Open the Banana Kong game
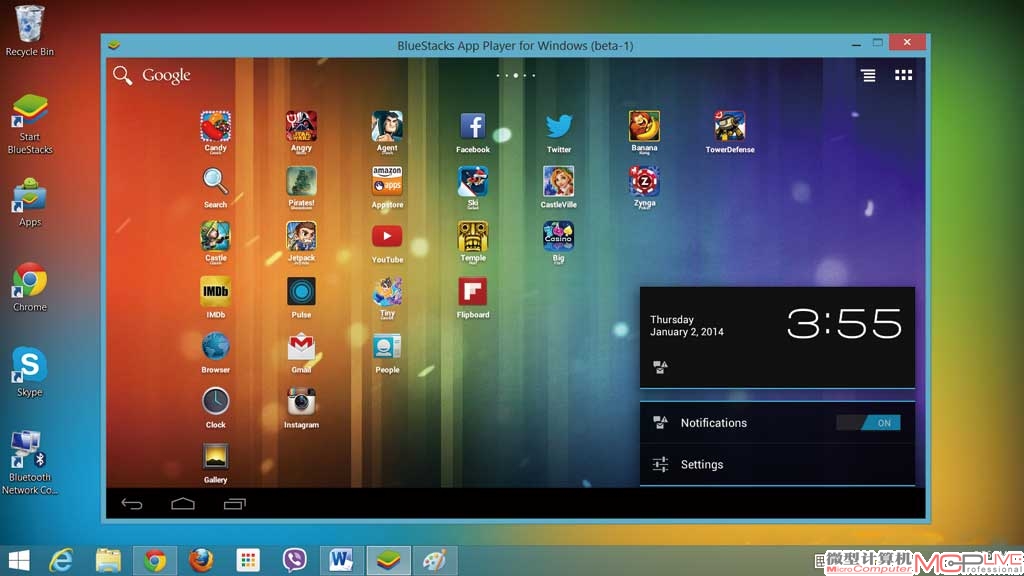This screenshot has height=576, width=1024. (x=645, y=127)
